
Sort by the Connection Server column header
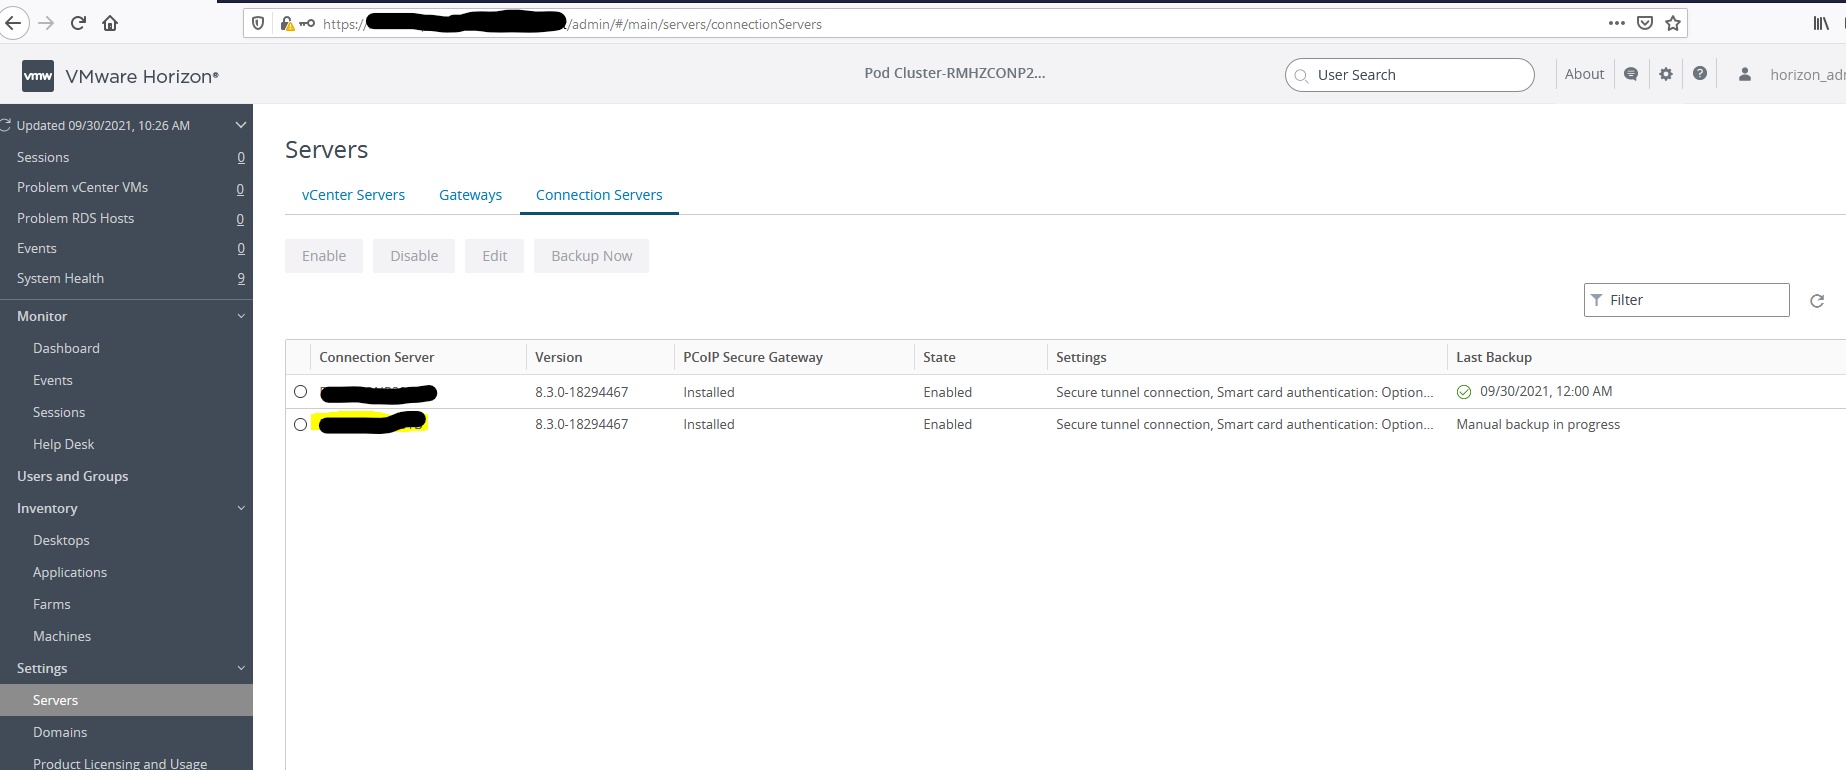(x=376, y=357)
